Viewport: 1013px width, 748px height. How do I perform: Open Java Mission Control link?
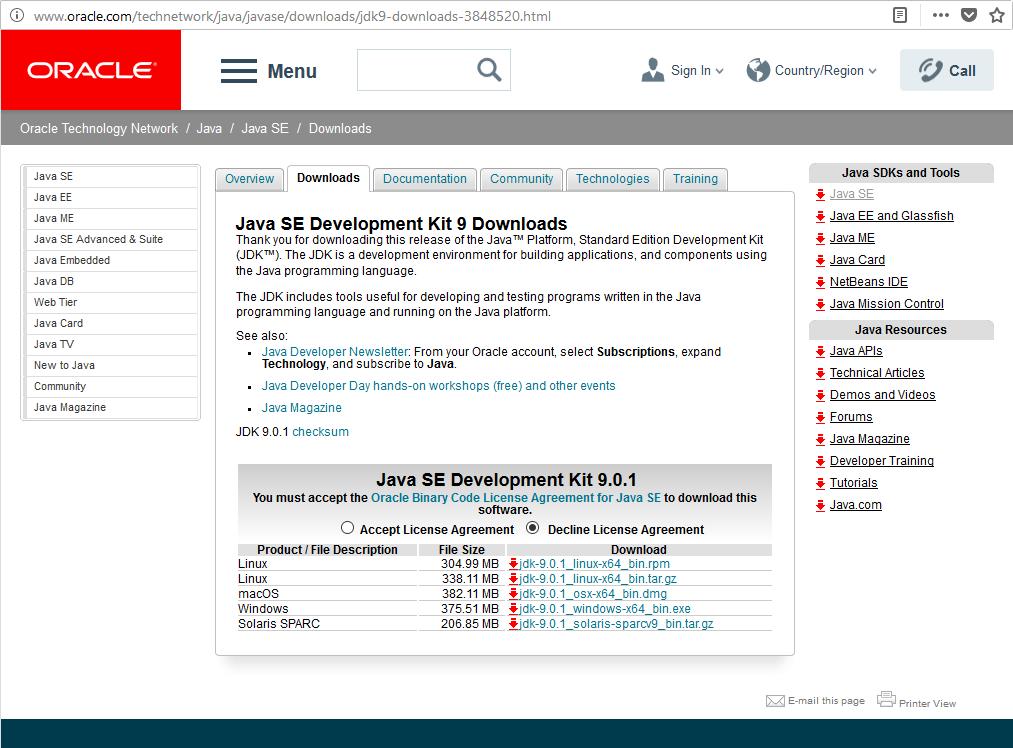[886, 304]
